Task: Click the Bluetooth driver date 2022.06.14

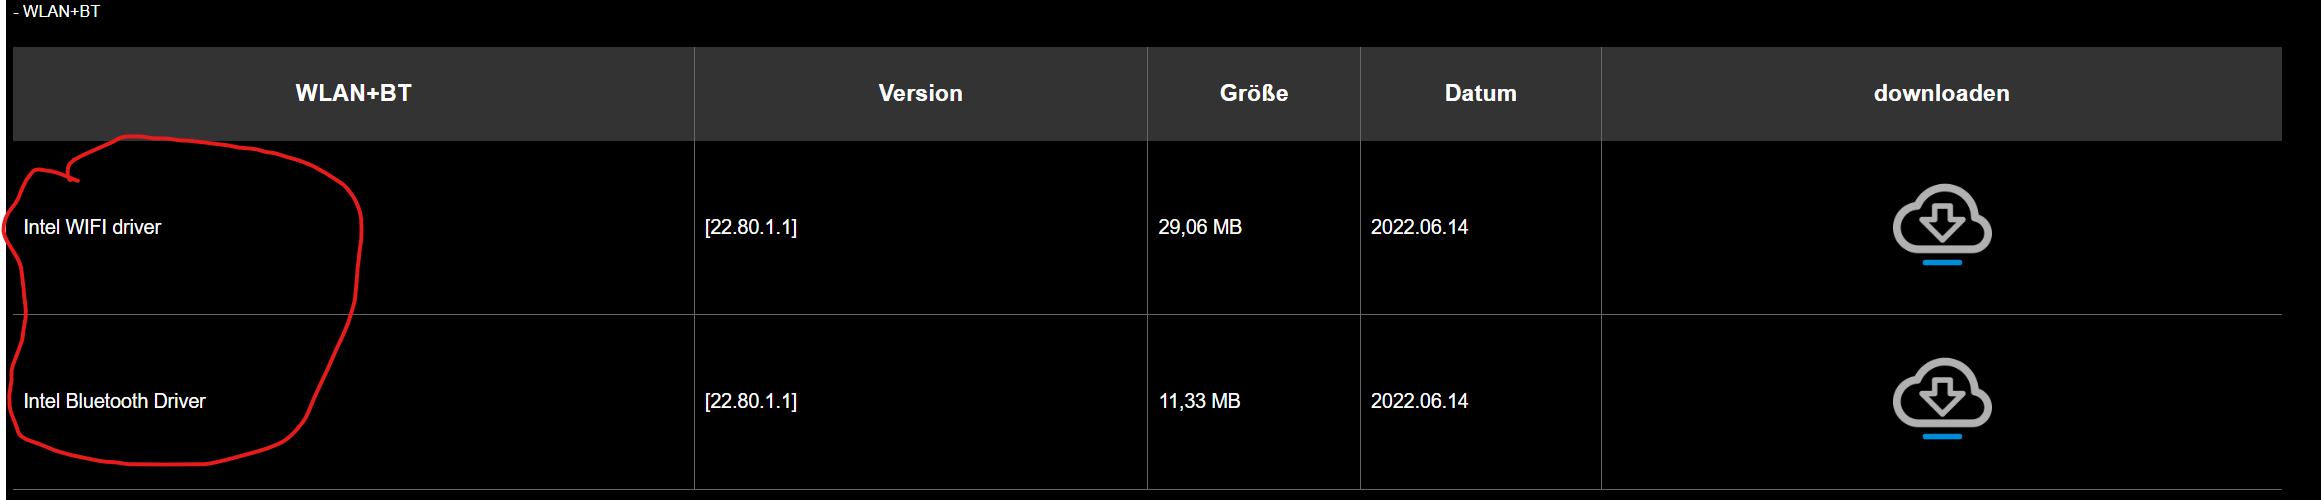Action: click(x=1419, y=401)
